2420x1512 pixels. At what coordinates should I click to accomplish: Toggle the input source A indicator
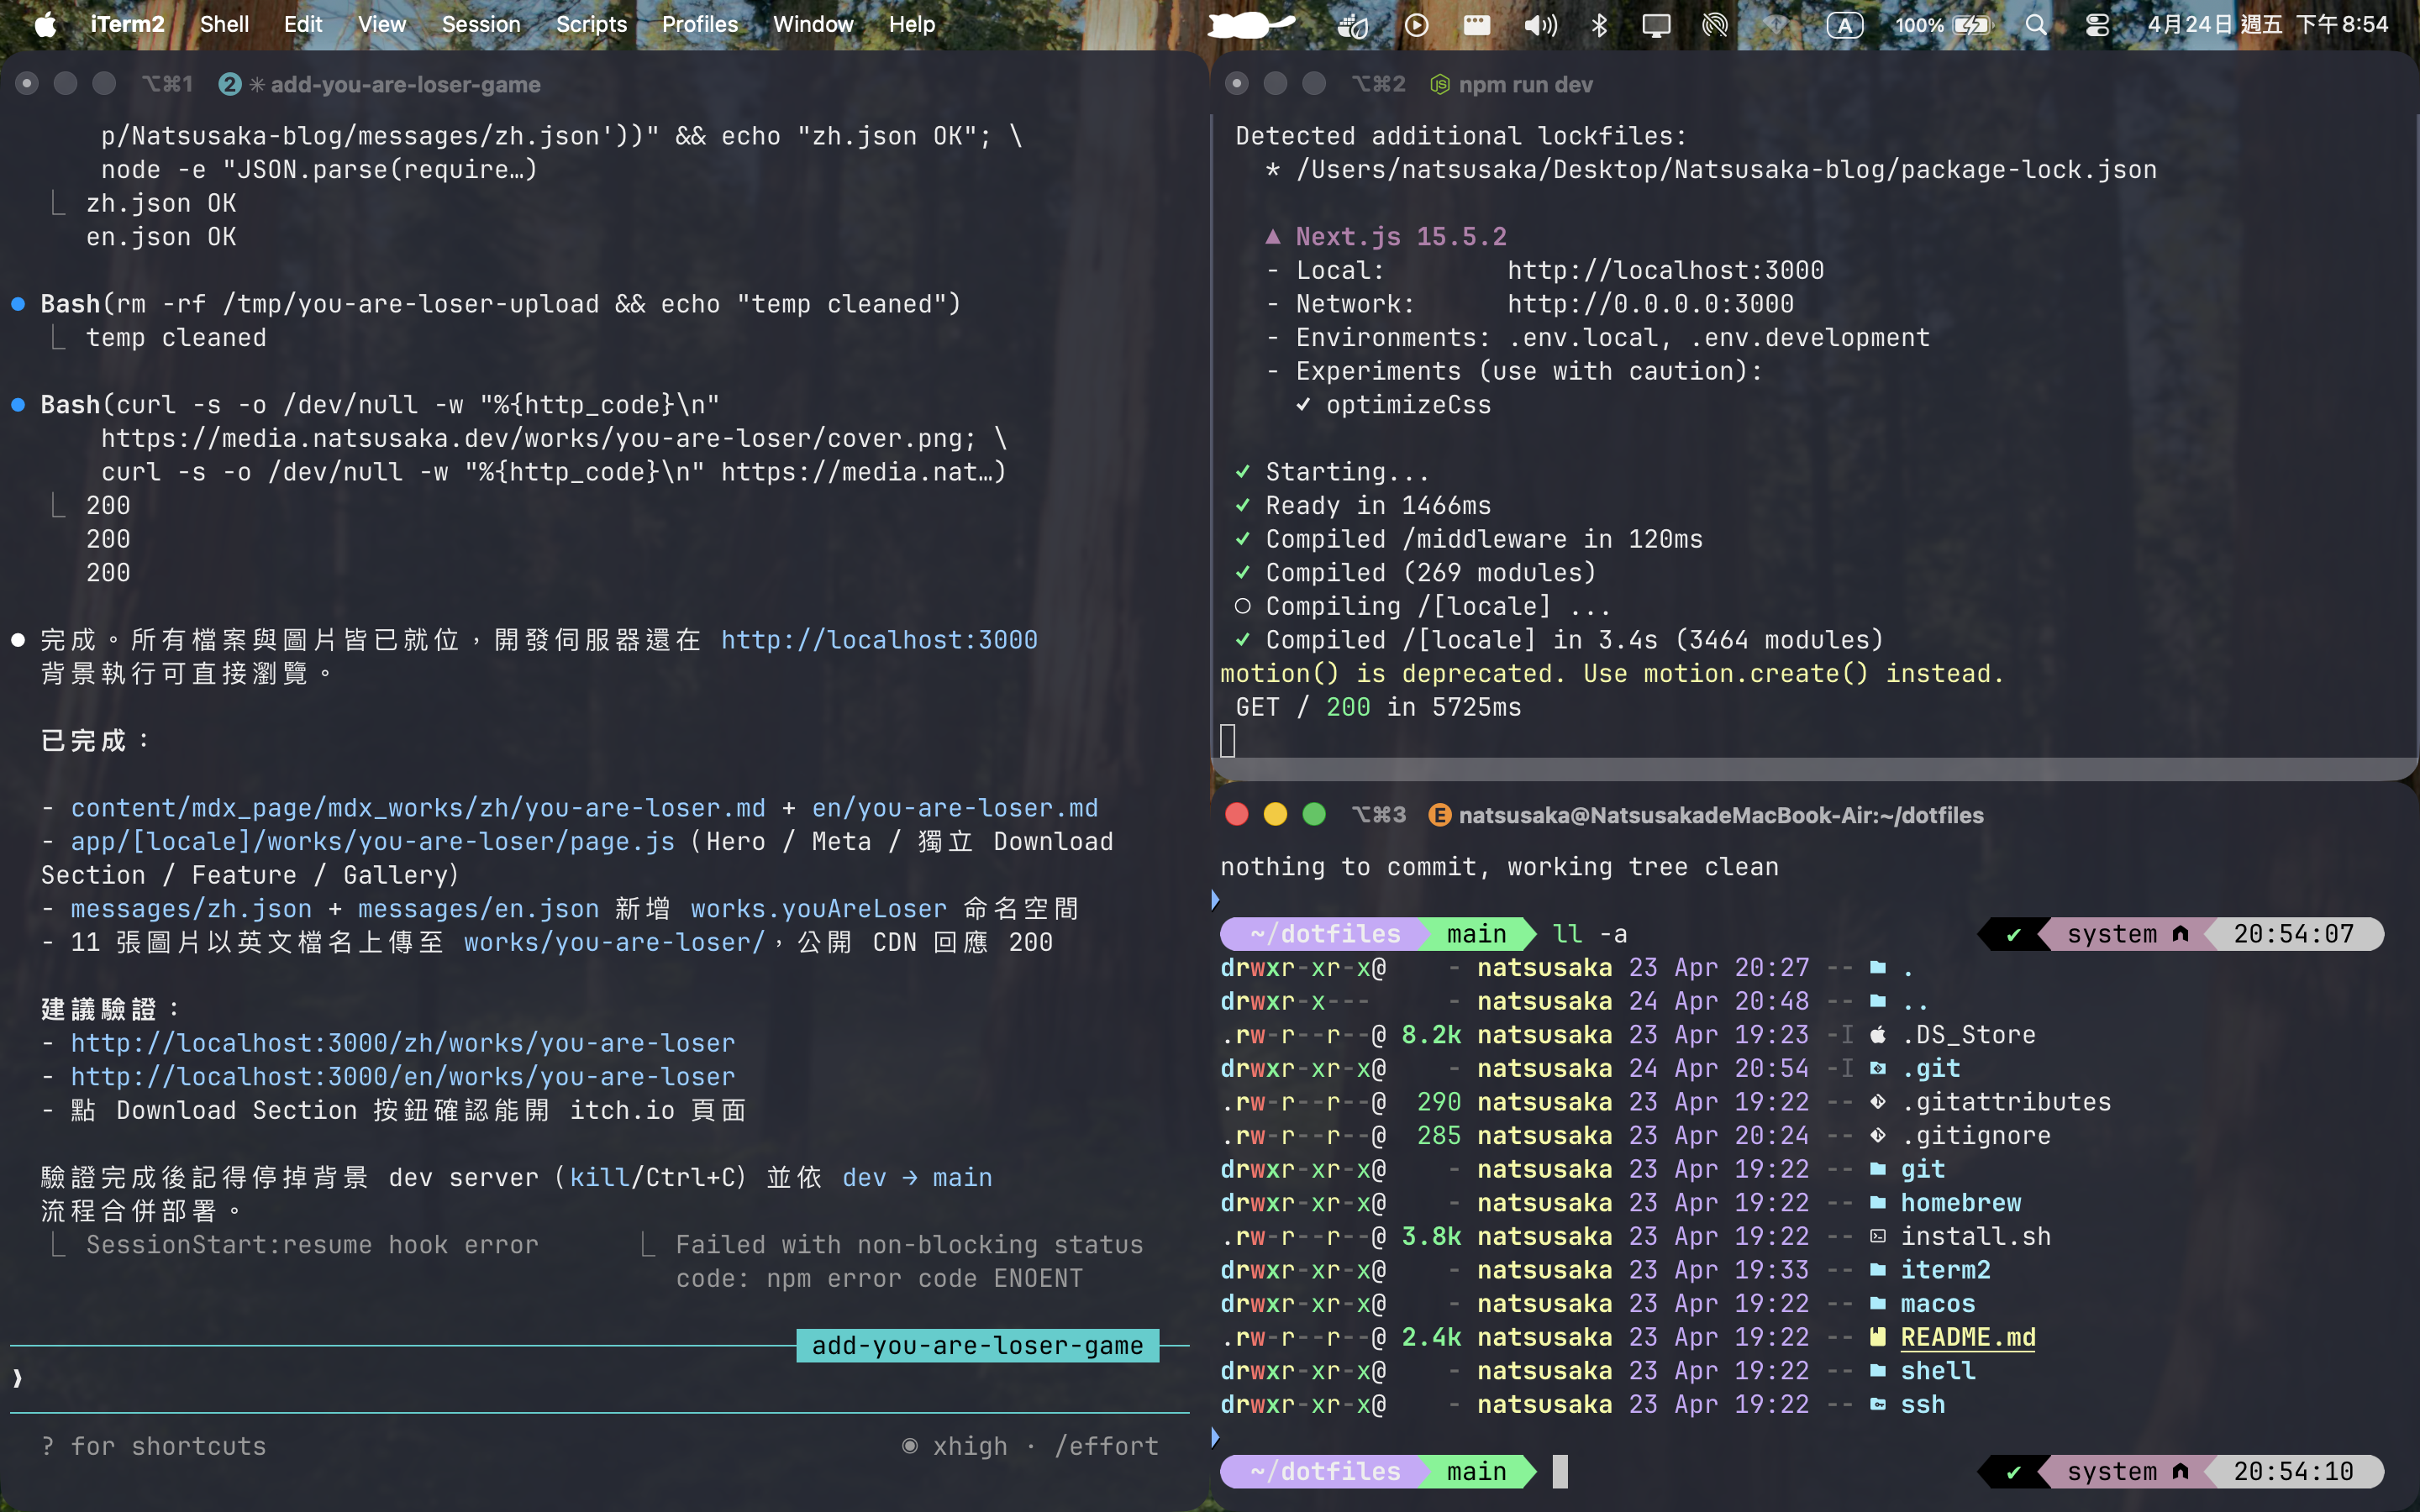[x=1844, y=24]
